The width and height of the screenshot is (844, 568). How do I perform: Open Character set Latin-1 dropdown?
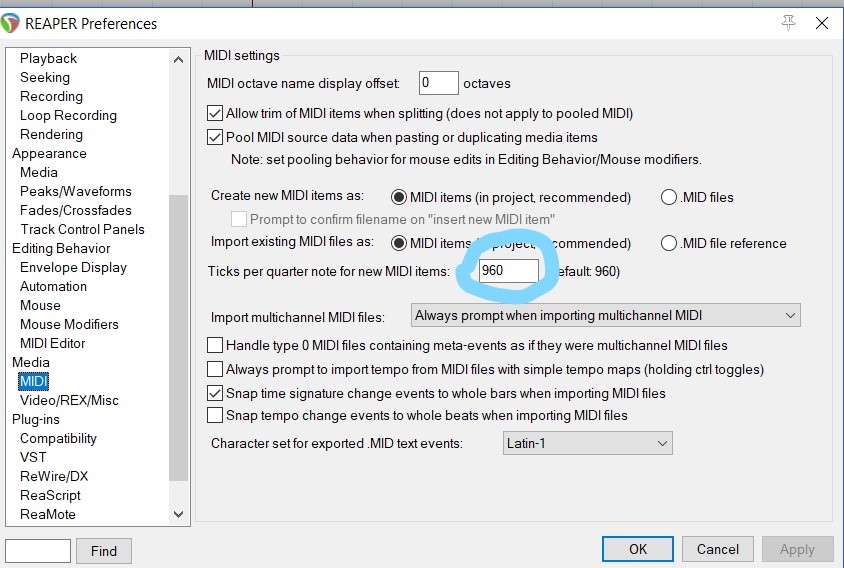coord(587,443)
